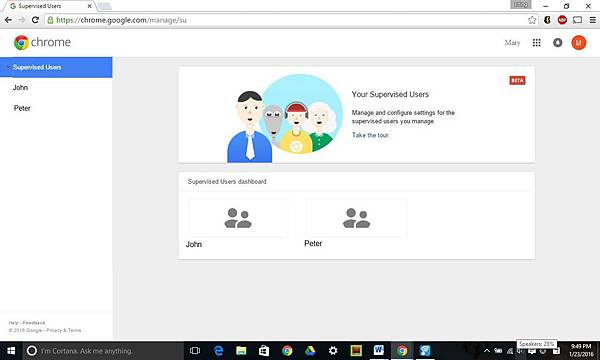Open the Windows Store taskbar icon

[264, 351]
